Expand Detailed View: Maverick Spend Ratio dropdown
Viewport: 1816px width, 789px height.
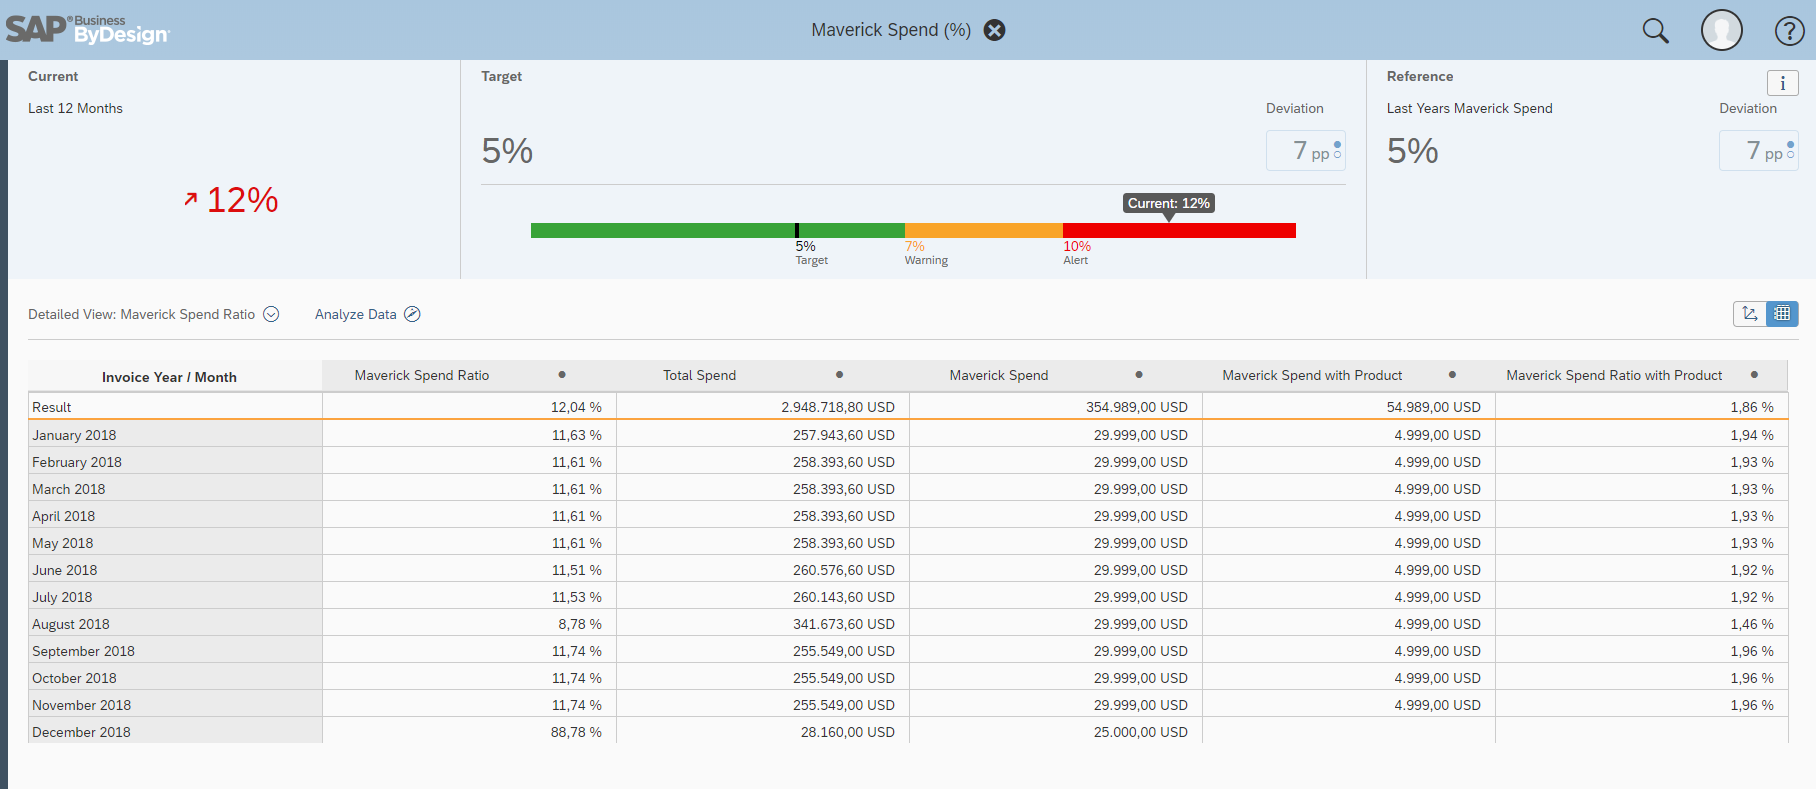pyautogui.click(x=271, y=314)
